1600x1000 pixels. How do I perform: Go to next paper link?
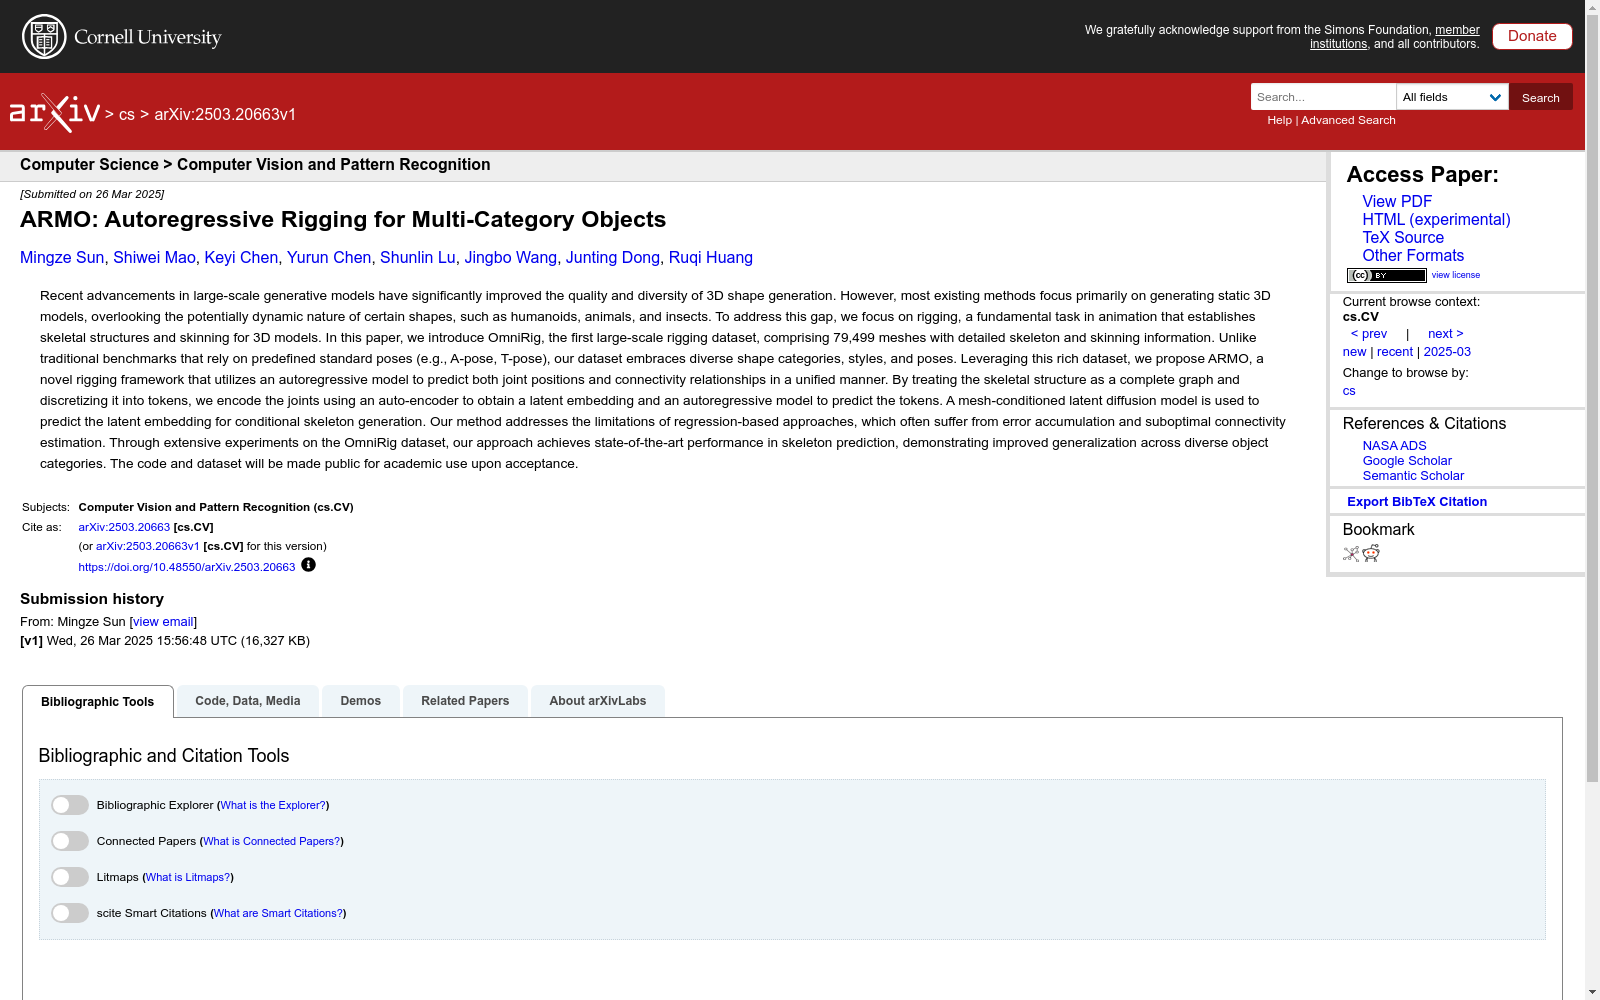1446,334
